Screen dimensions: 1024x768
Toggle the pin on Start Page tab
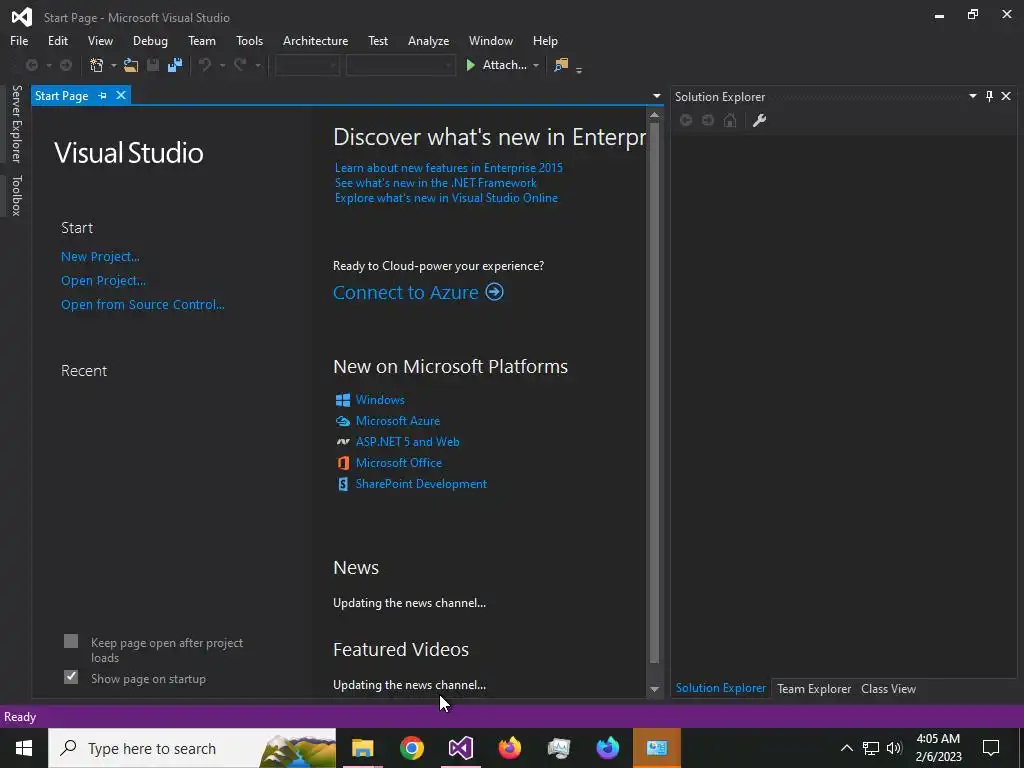[x=103, y=95]
